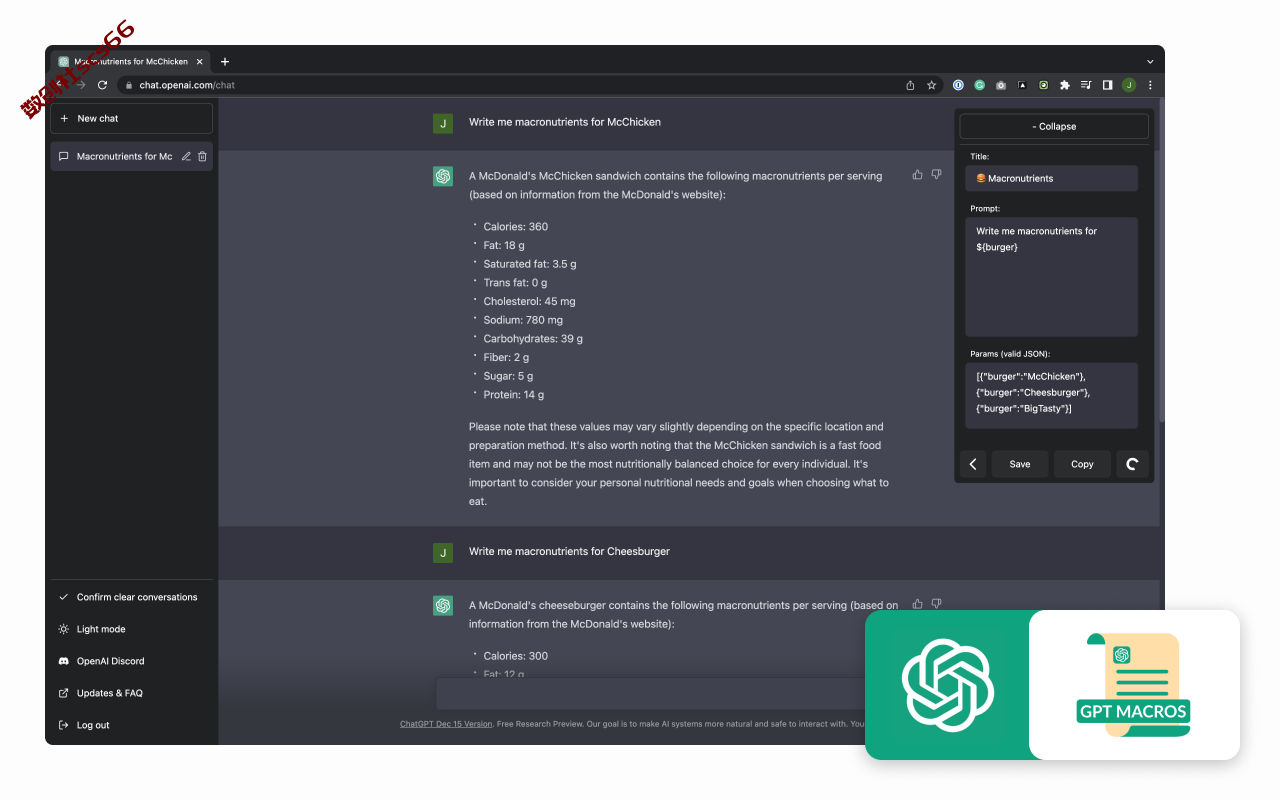Reload the page

click(x=102, y=85)
